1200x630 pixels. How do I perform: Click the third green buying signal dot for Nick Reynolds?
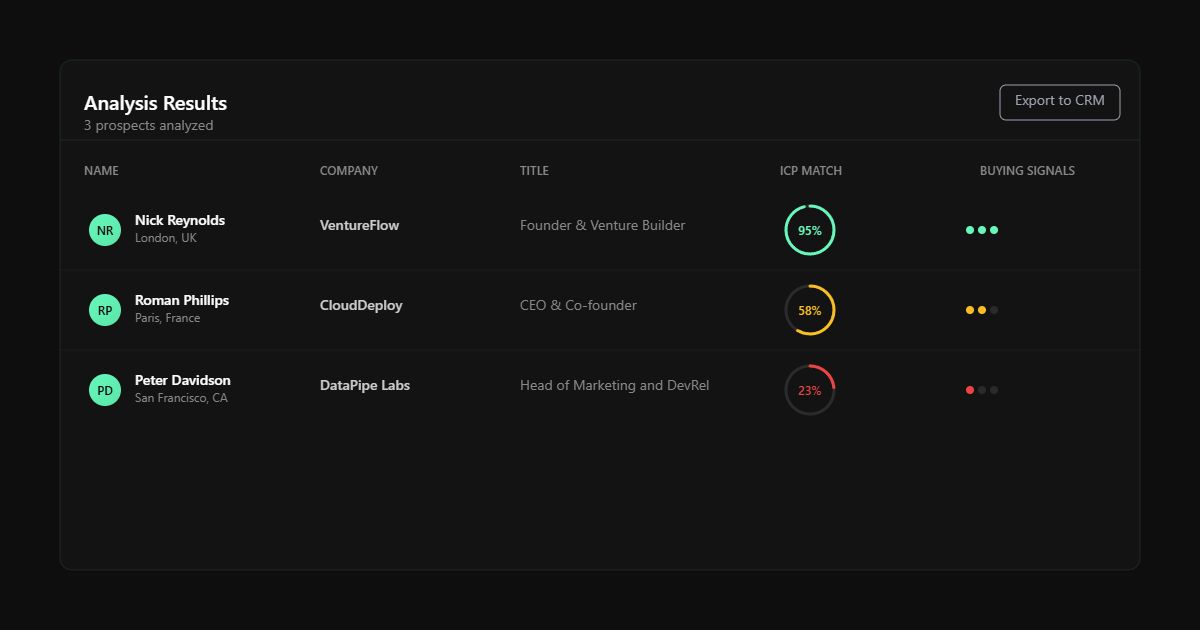[x=995, y=229]
